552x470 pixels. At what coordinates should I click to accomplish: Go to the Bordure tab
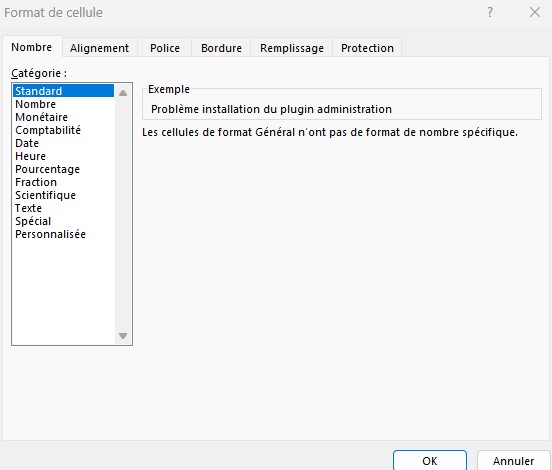tap(221, 48)
